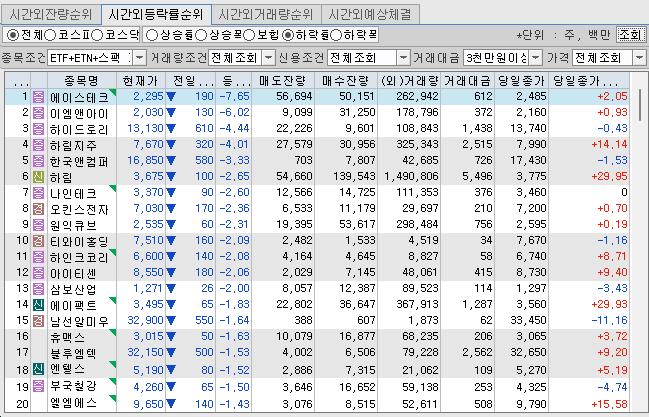
Task: Switch to 시간외잔량순위 tab
Action: point(51,15)
